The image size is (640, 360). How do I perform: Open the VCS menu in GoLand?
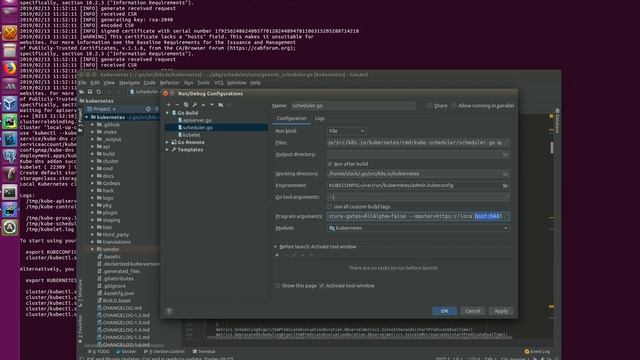pos(219,83)
